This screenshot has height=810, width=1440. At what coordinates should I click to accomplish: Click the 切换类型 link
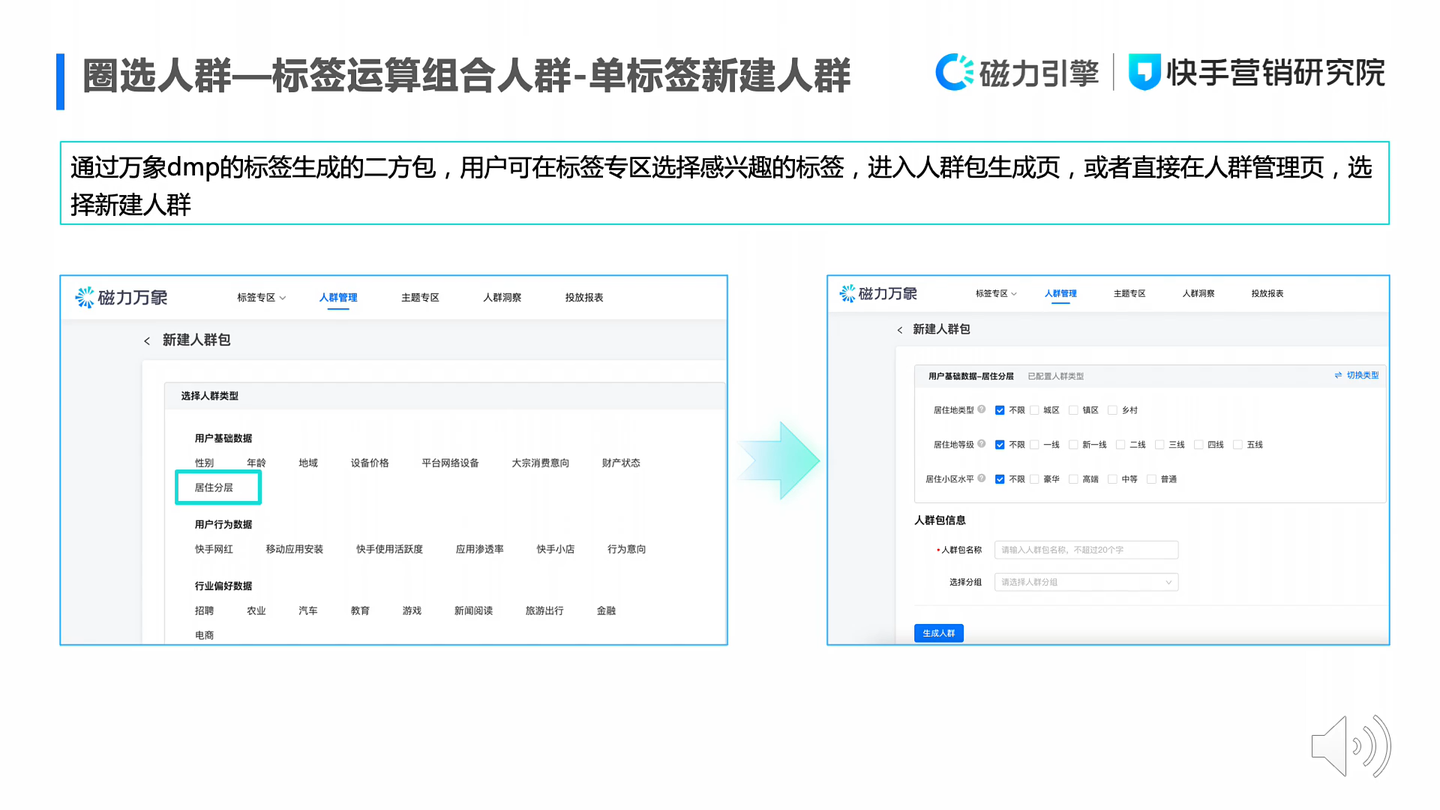(1357, 375)
